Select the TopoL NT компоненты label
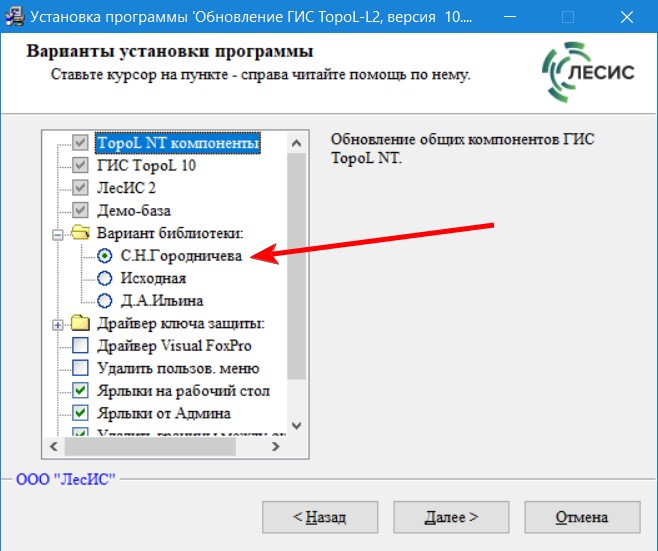The image size is (658, 551). coord(178,143)
